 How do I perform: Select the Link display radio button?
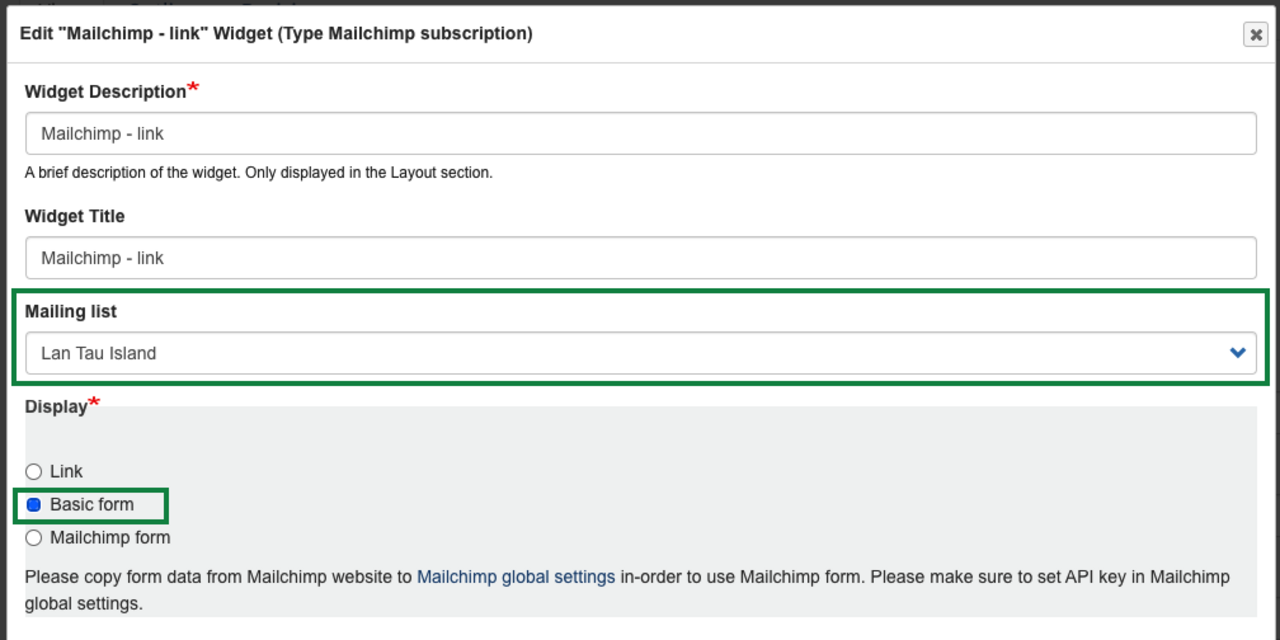coord(34,472)
